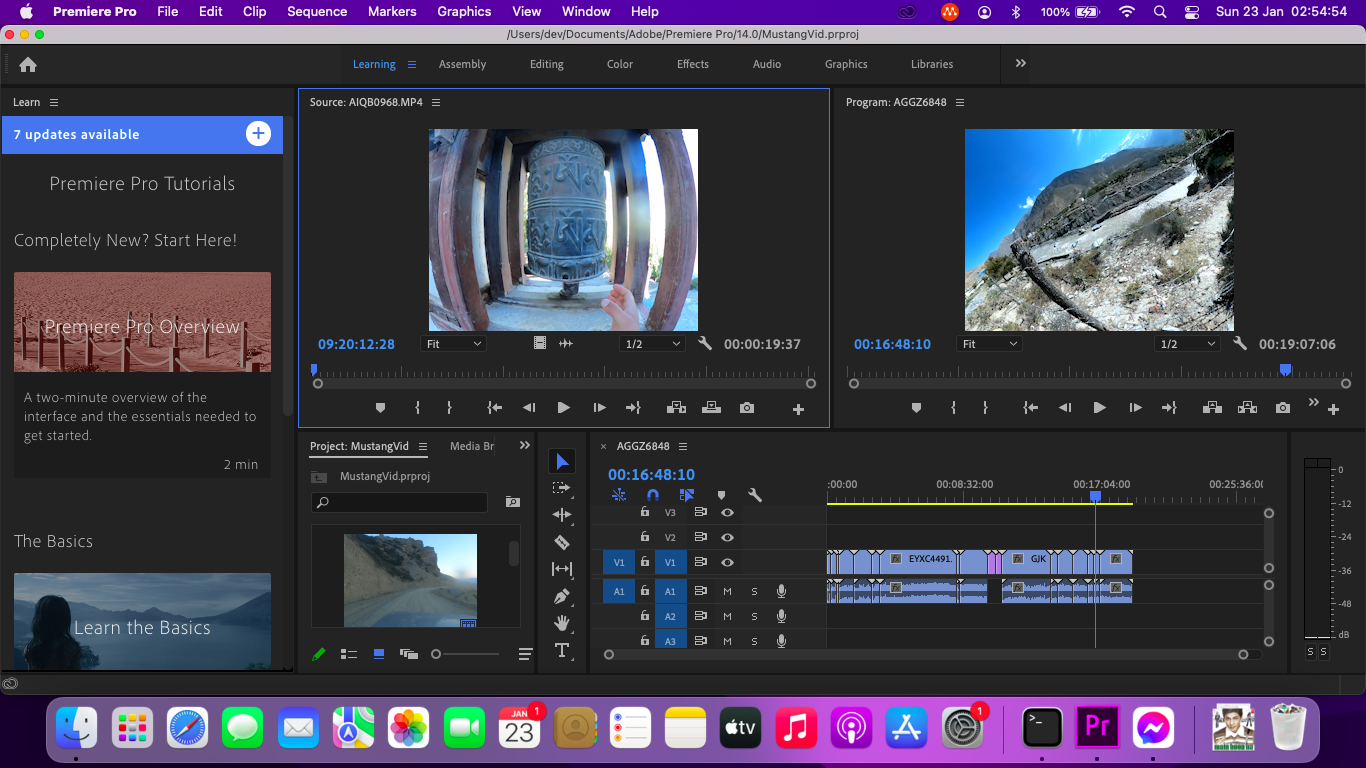Mute audio track A1
Screen dimensions: 1366x768
[727, 591]
